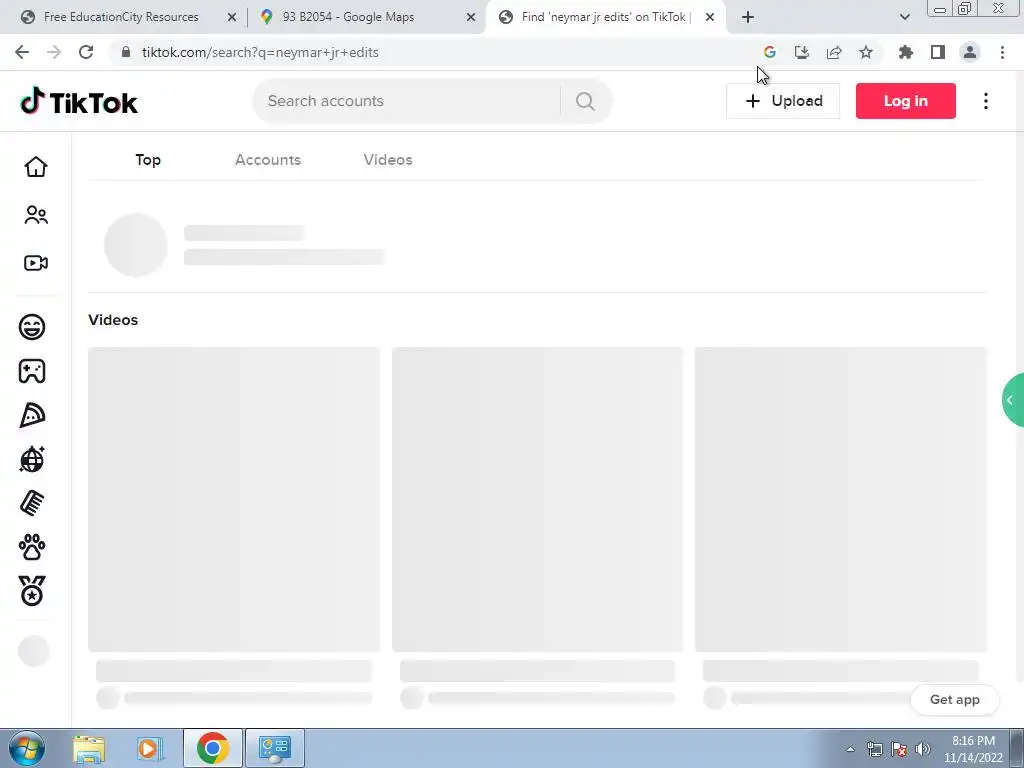Select the Food pizza slice category icon
This screenshot has width=1024, height=768.
coord(32,415)
